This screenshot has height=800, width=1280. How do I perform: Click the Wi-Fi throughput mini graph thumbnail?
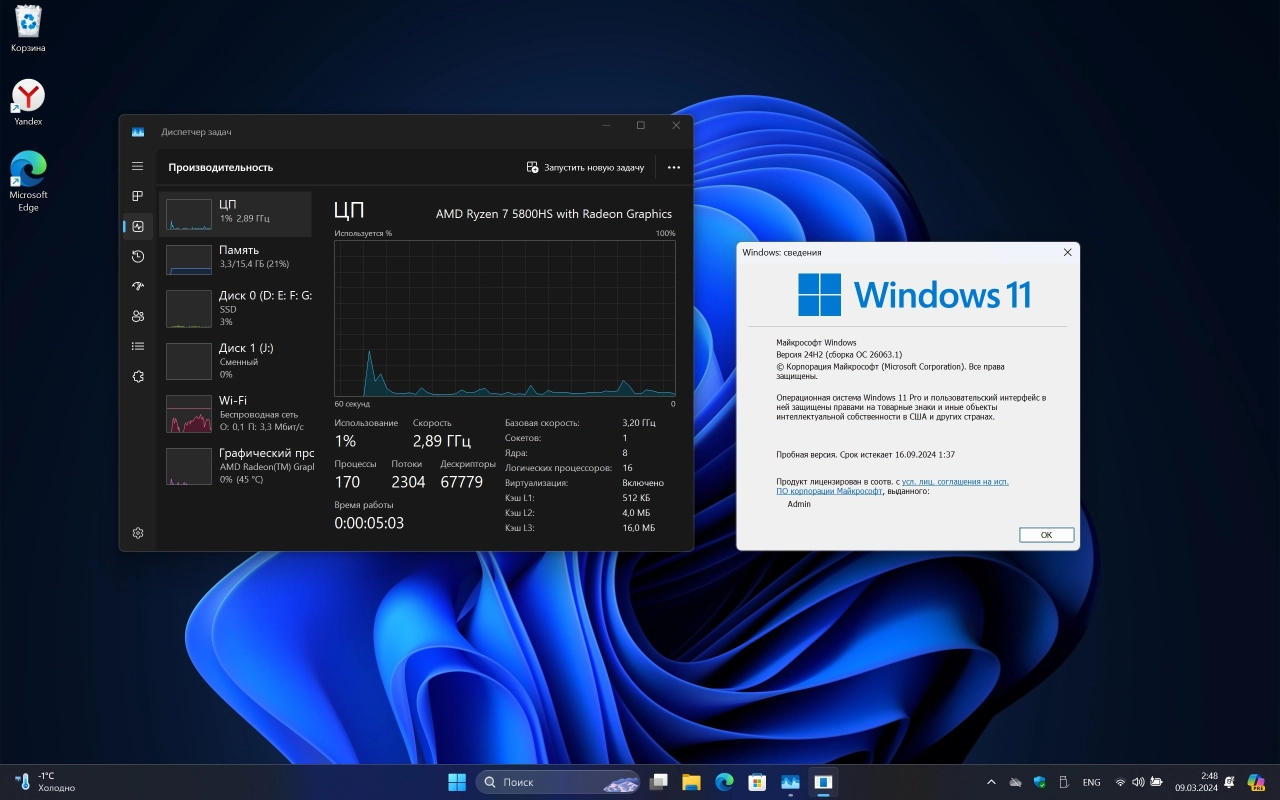(x=188, y=413)
